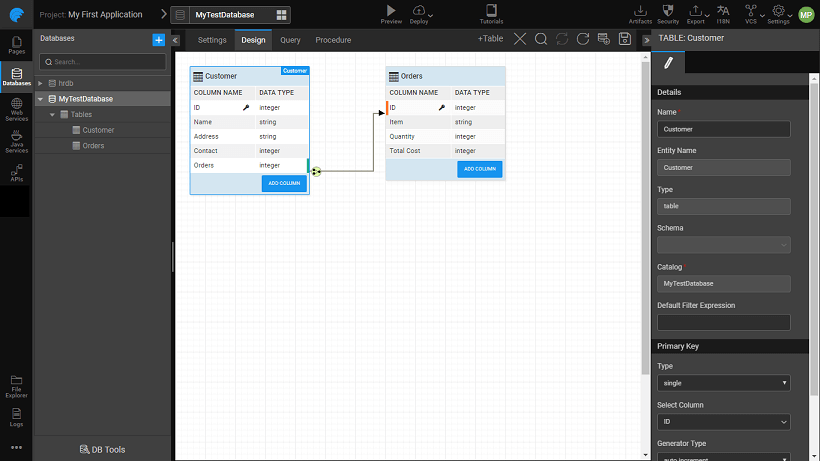Viewport: 820px width, 461px height.
Task: Open the Security shield icon
Action: tap(668, 11)
